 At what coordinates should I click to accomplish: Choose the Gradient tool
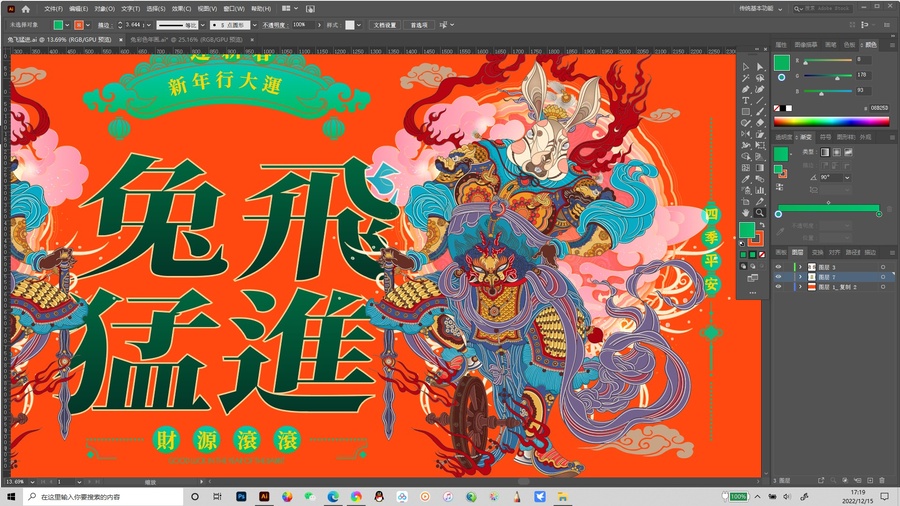pos(760,168)
